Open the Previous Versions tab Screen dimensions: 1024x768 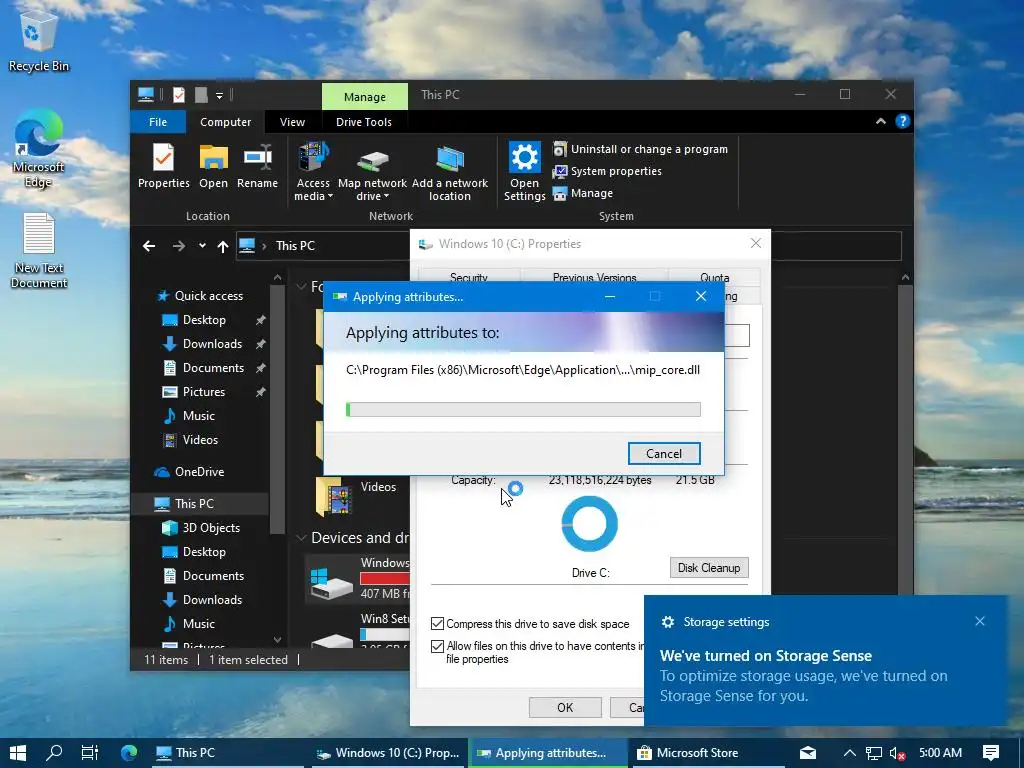[x=594, y=277]
